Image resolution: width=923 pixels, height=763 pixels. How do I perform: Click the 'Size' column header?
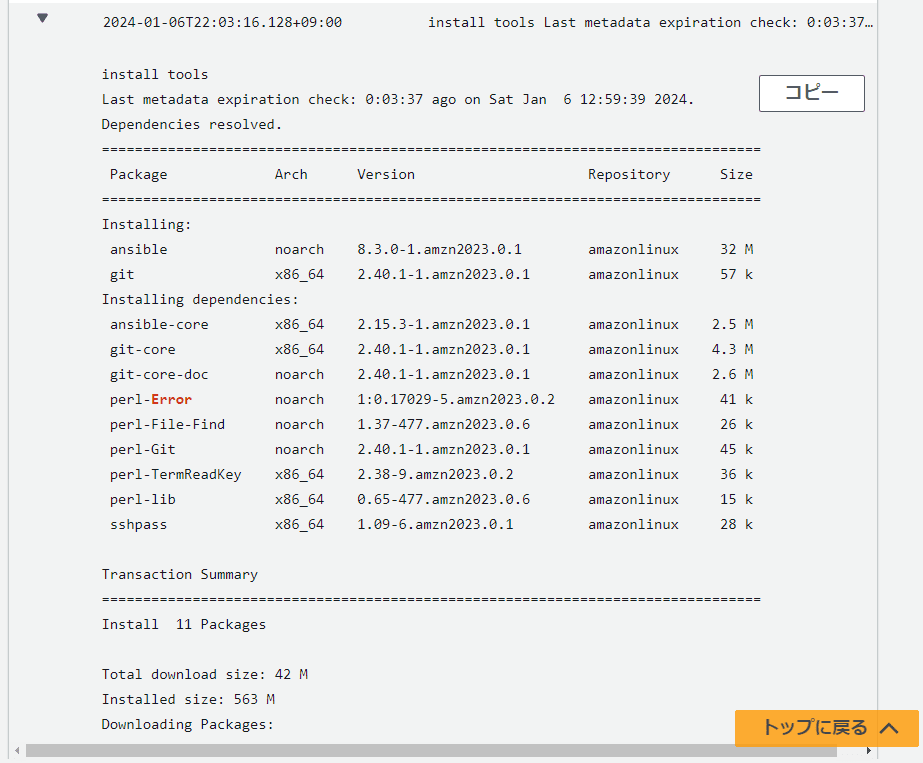pyautogui.click(x=736, y=175)
